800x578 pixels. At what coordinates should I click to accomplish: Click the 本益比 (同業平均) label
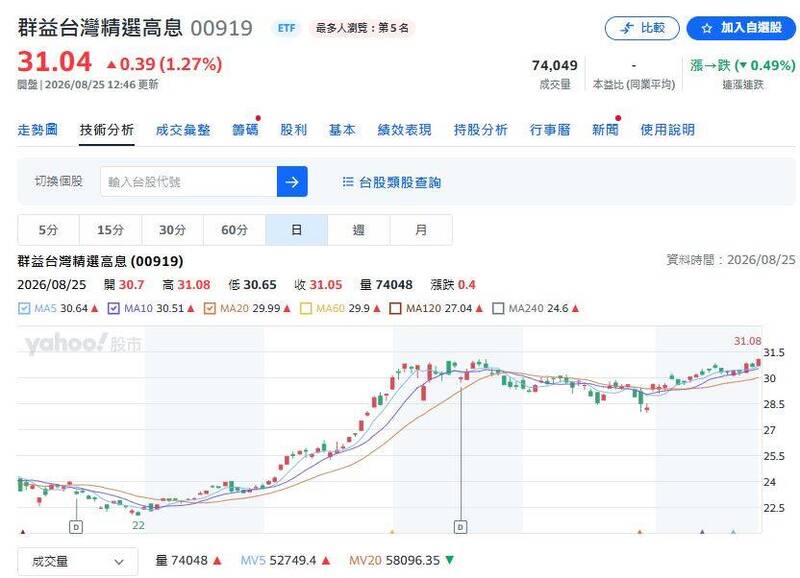[634, 84]
